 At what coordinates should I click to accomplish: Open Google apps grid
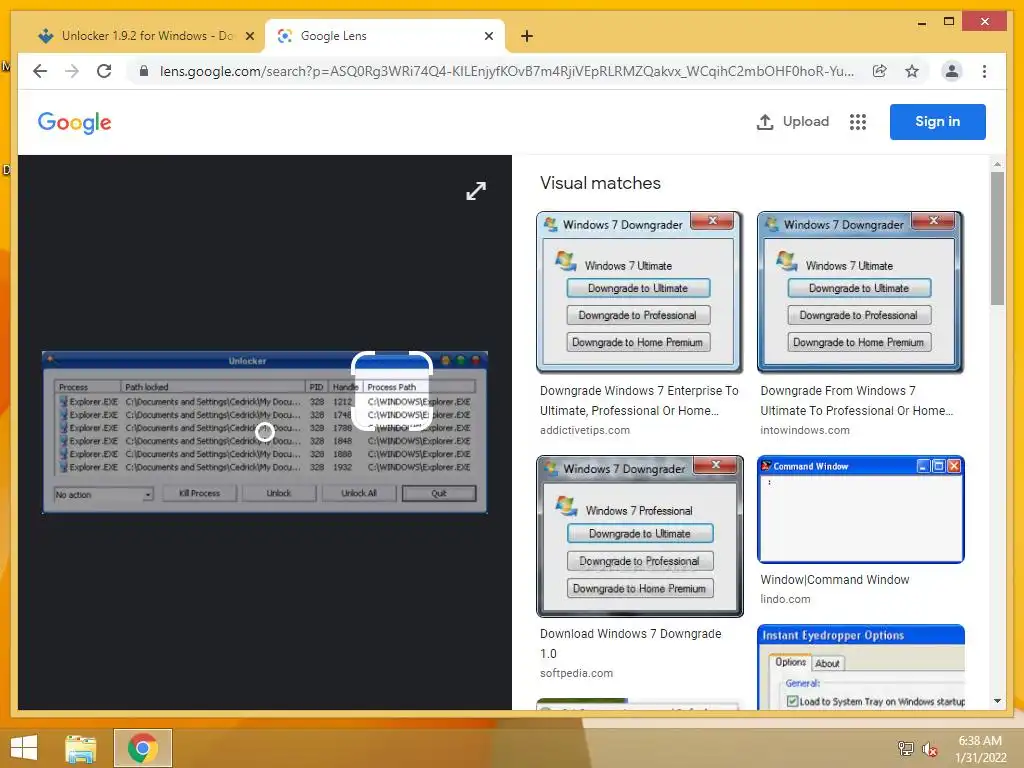pyautogui.click(x=857, y=121)
